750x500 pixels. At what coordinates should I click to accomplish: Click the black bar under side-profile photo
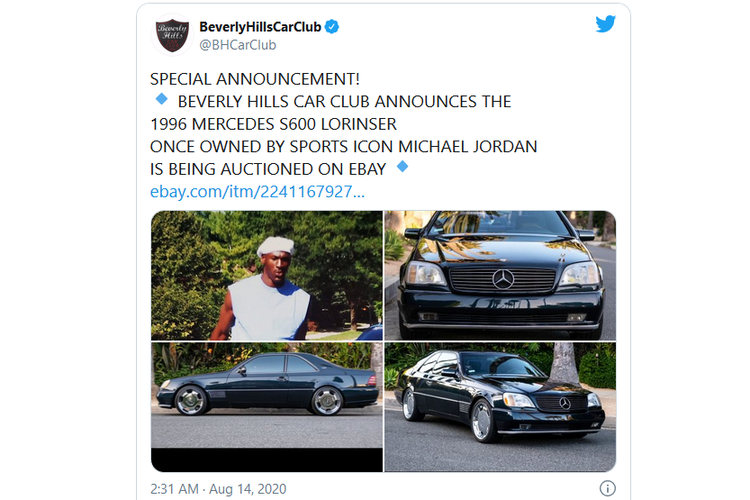click(267, 460)
